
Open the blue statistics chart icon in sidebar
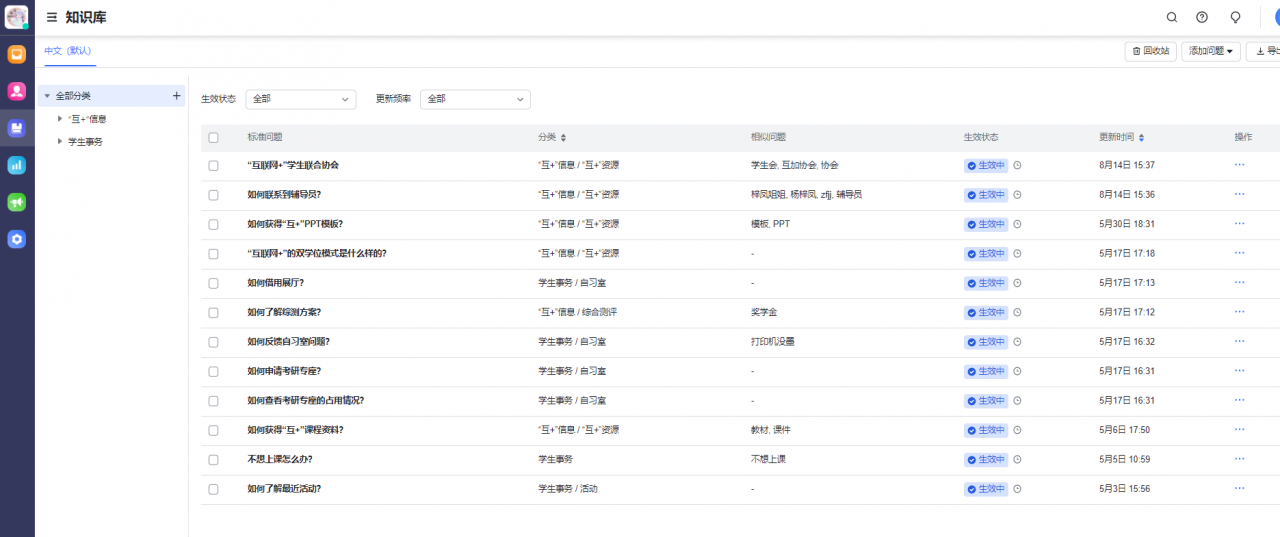[x=17, y=166]
